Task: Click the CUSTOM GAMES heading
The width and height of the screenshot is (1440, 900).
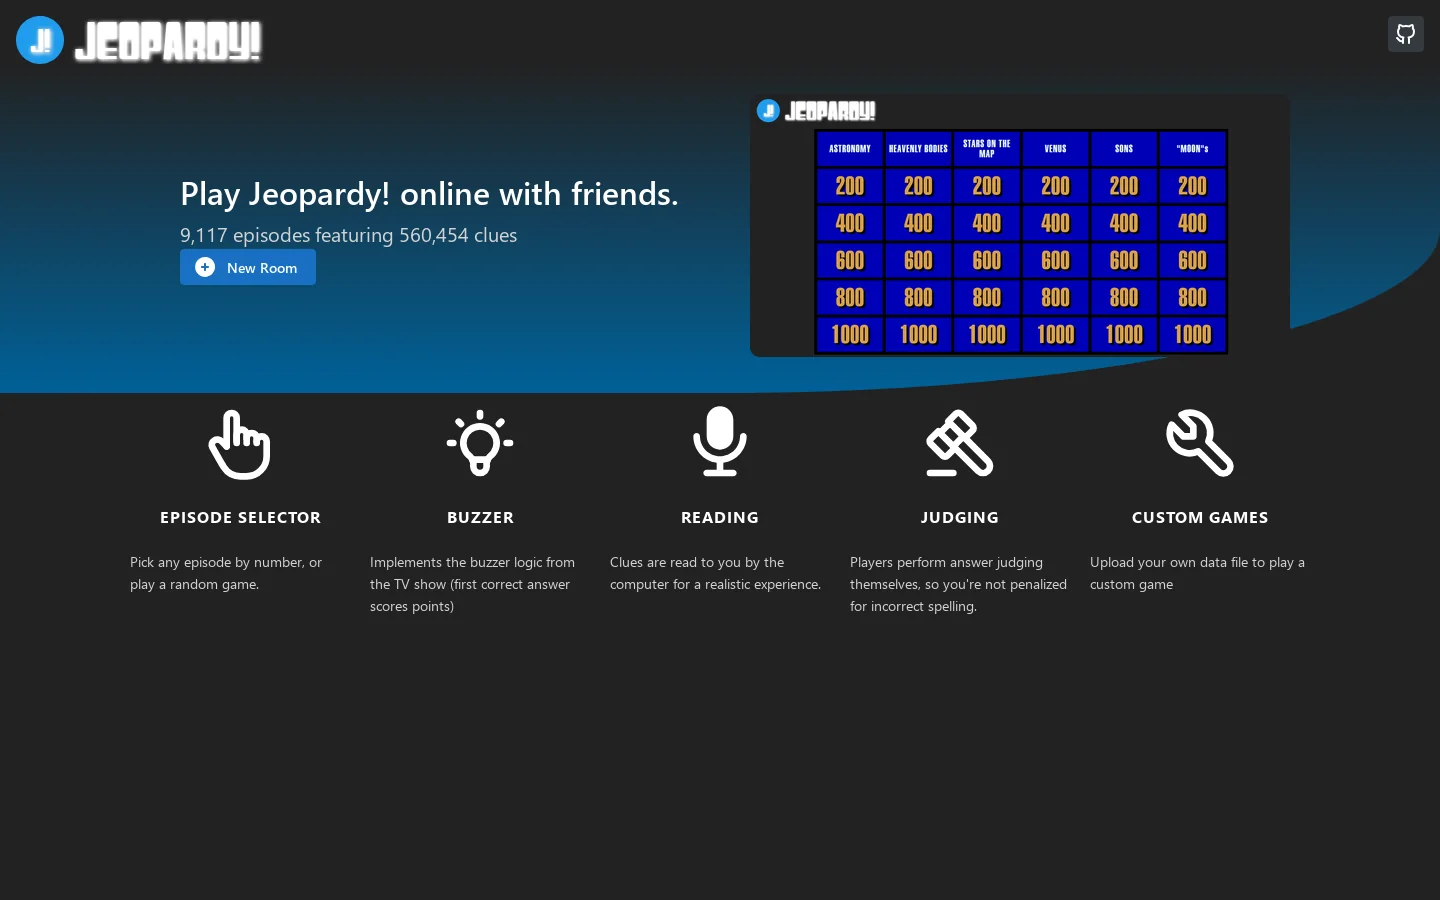Action: coord(1200,517)
